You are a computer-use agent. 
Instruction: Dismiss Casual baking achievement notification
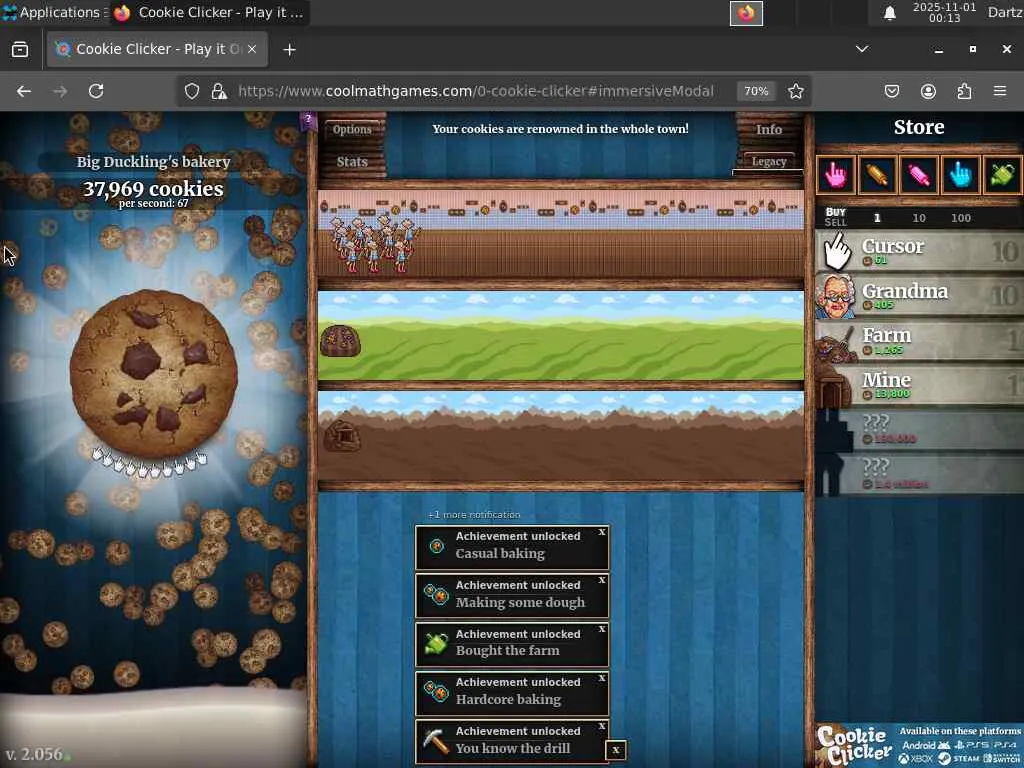point(601,532)
